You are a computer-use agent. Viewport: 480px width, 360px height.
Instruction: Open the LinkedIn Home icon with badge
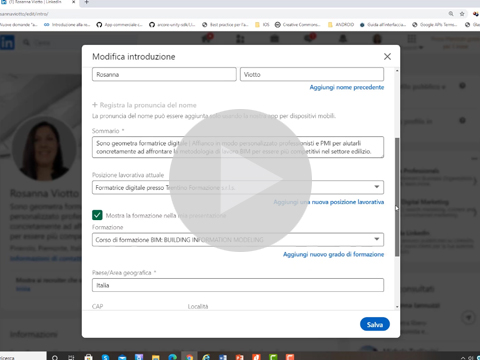[207, 39]
